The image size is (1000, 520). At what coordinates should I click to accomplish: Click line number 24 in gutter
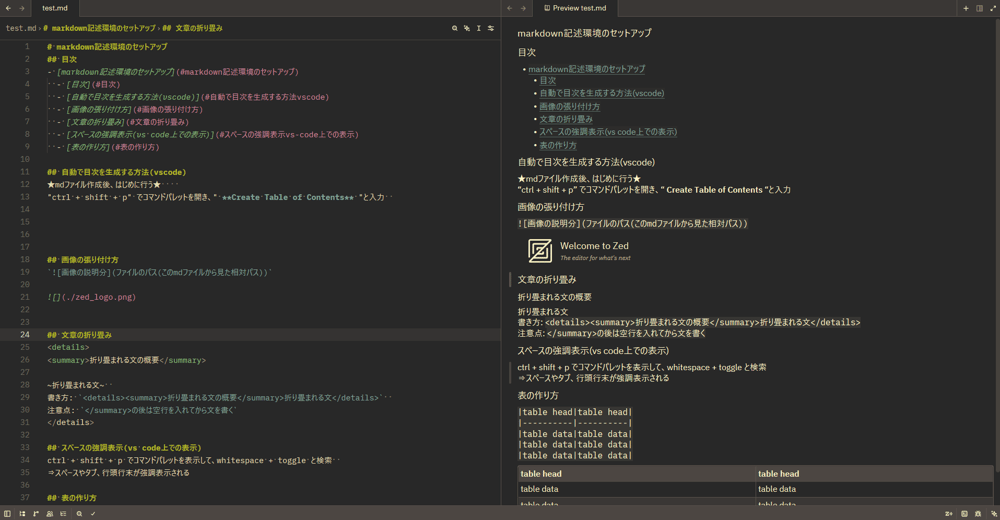[25, 334]
